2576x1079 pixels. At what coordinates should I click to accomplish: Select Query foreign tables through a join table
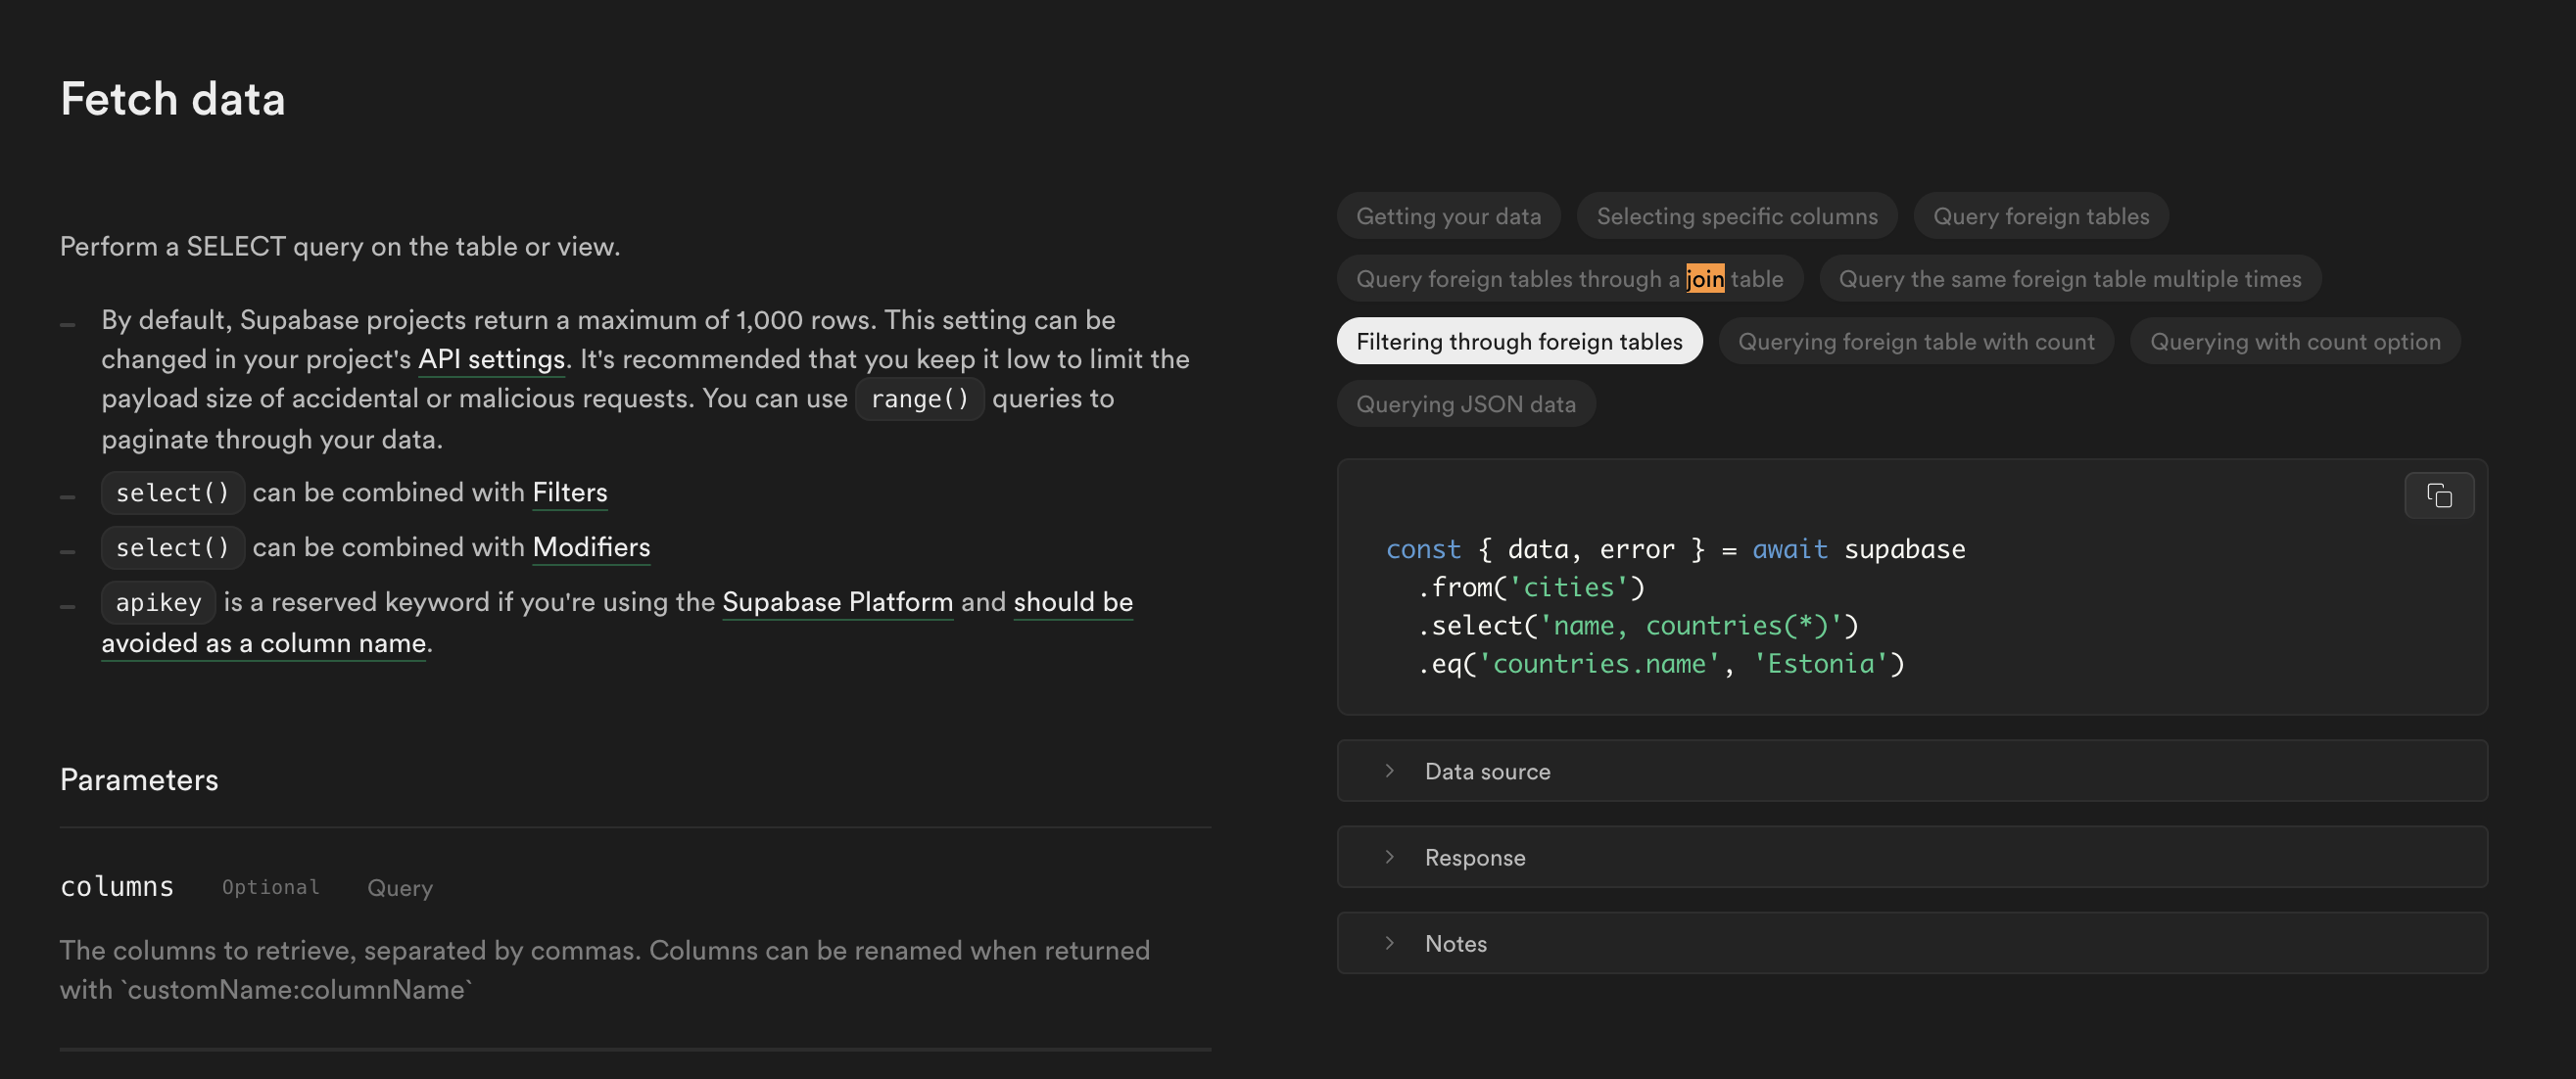pos(1568,279)
